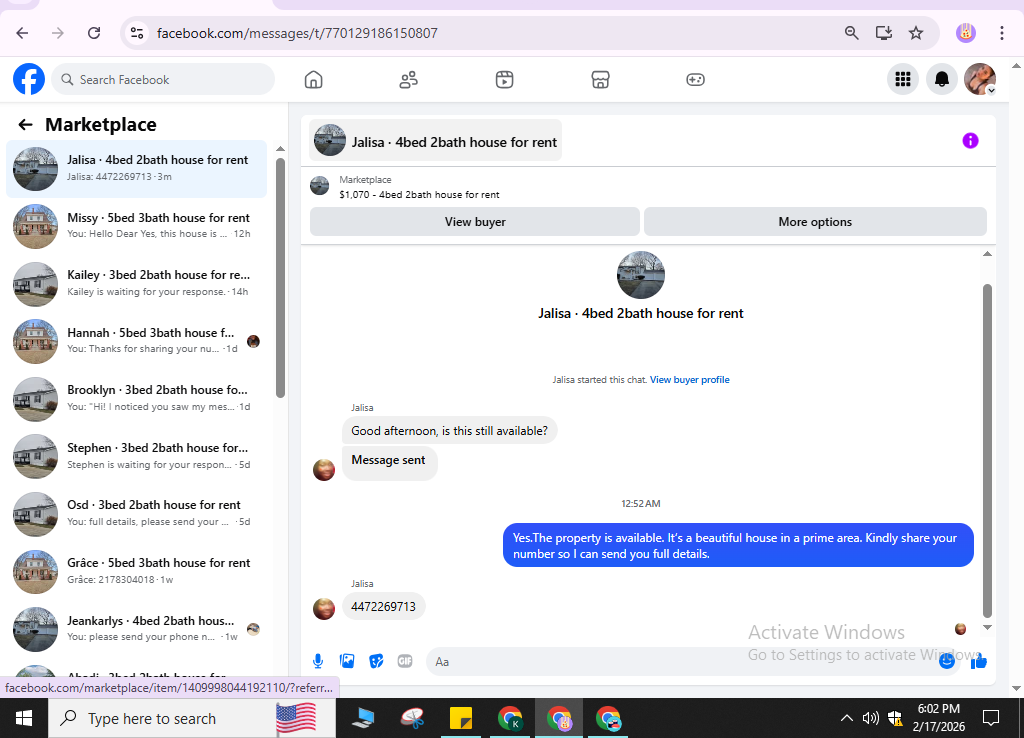The height and width of the screenshot is (738, 1024).
Task: Focus the Search Facebook field
Action: [x=163, y=80]
